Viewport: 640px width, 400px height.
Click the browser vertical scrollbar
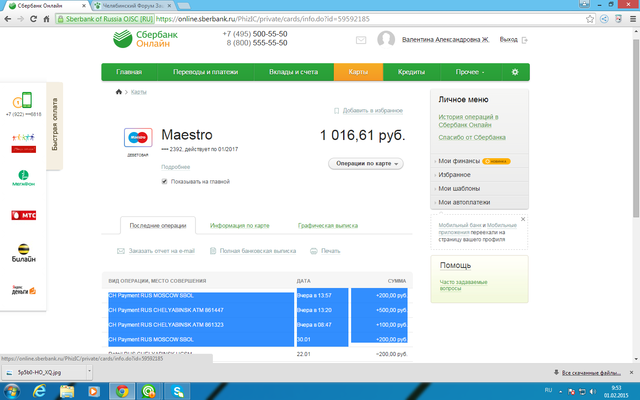tap(636, 129)
